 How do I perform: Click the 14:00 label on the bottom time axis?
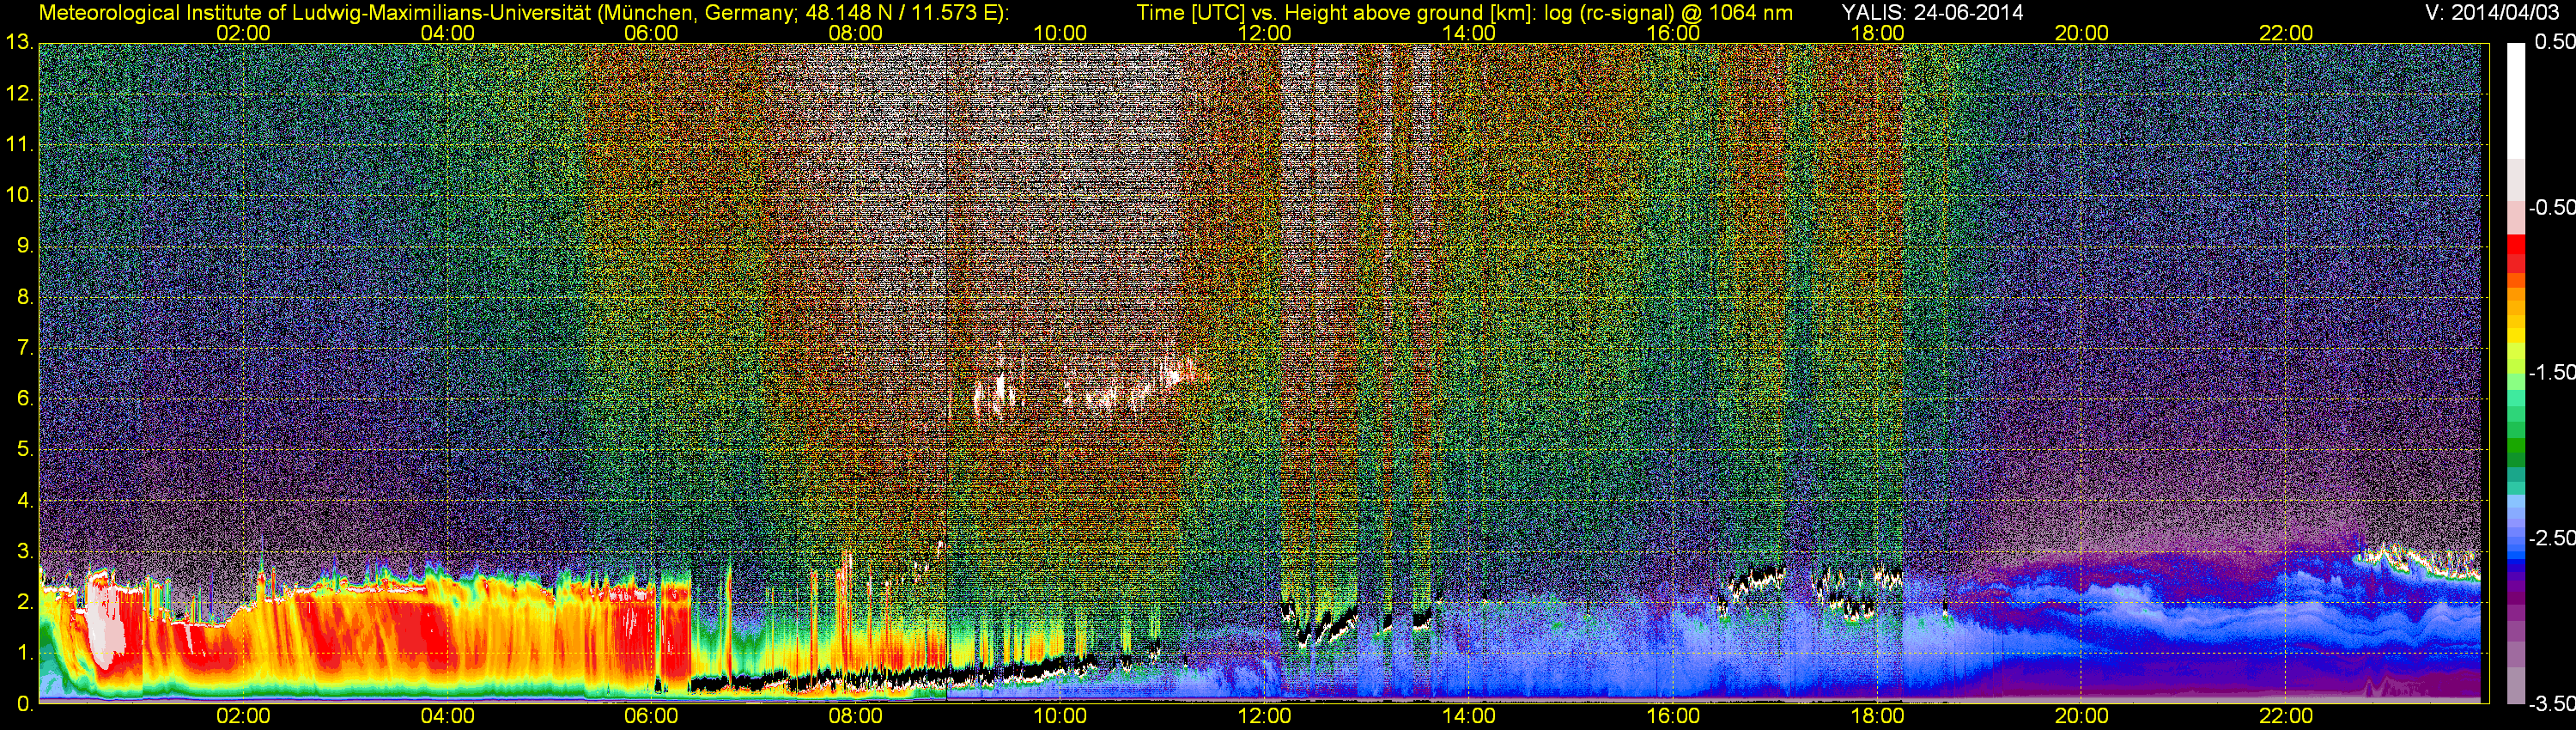point(1469,716)
